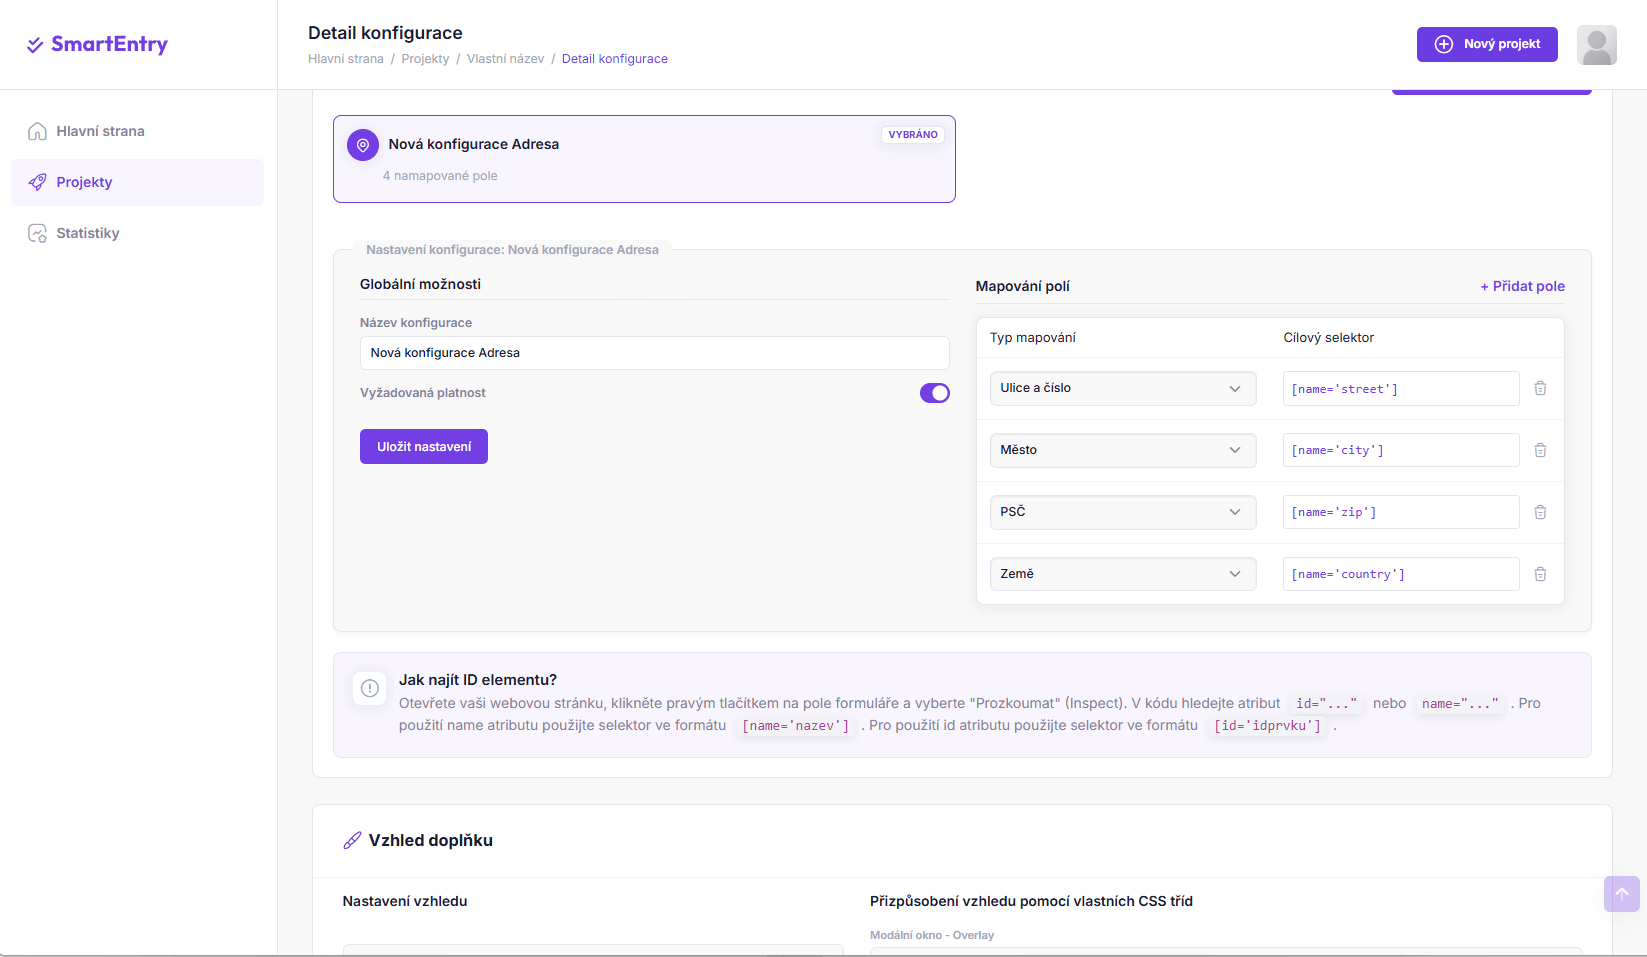The height and width of the screenshot is (957, 1647).
Task: Click the scroll-to-top arrow button
Action: pos(1621,893)
